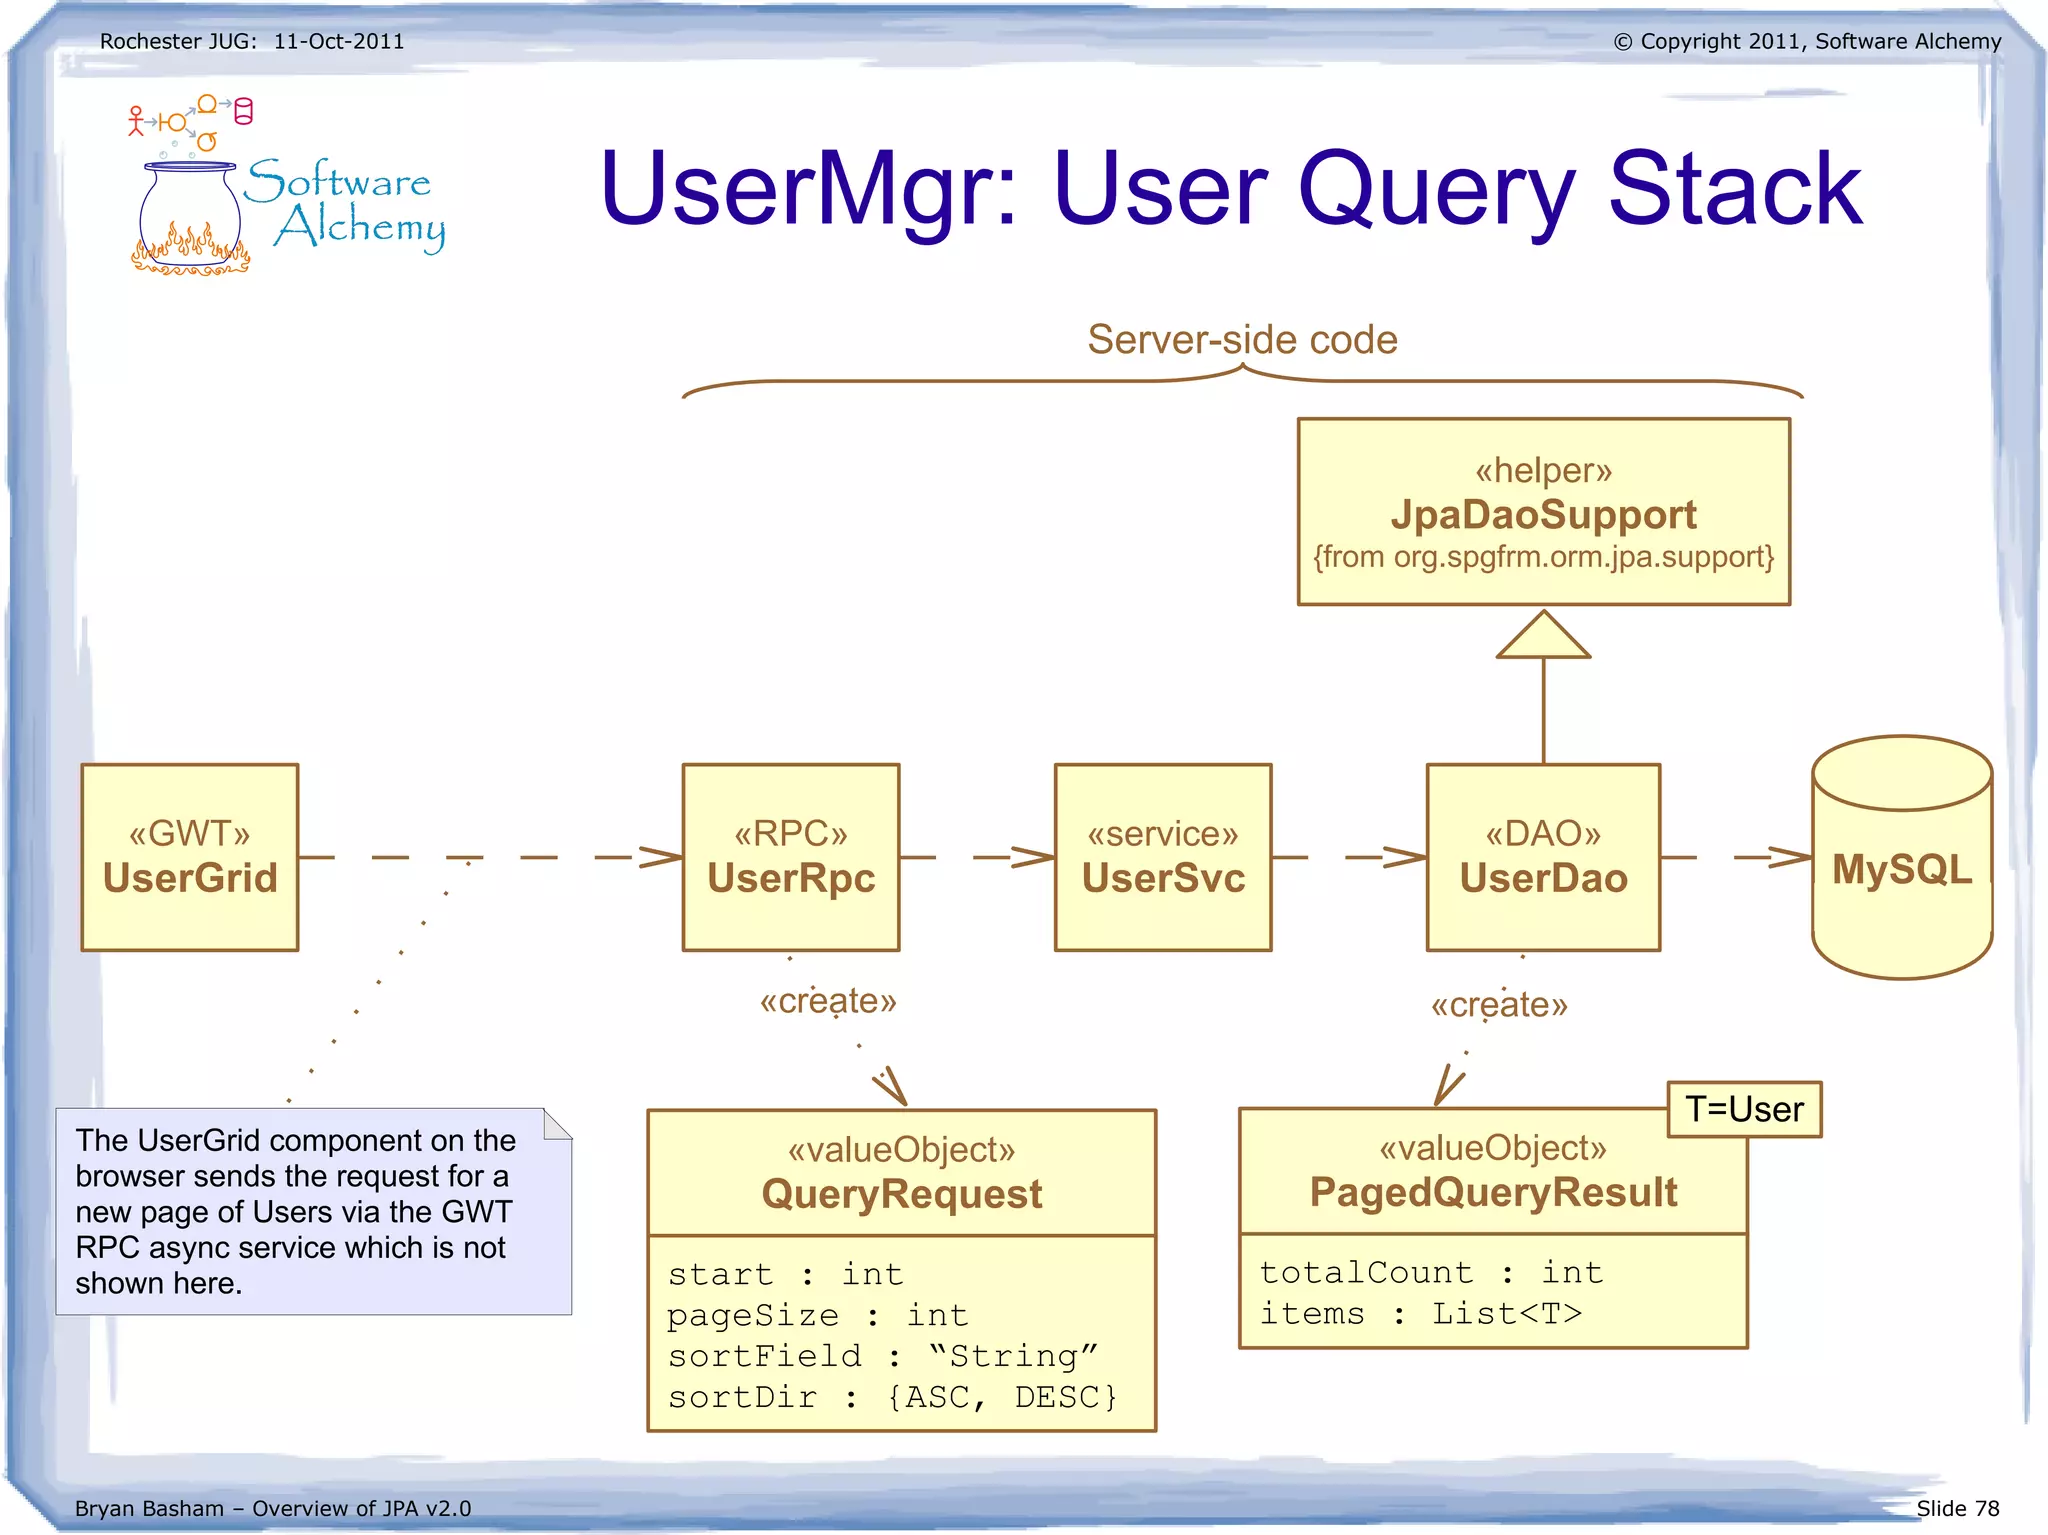Click the DAO UserDao box
The width and height of the screenshot is (2048, 1535).
tap(1542, 857)
